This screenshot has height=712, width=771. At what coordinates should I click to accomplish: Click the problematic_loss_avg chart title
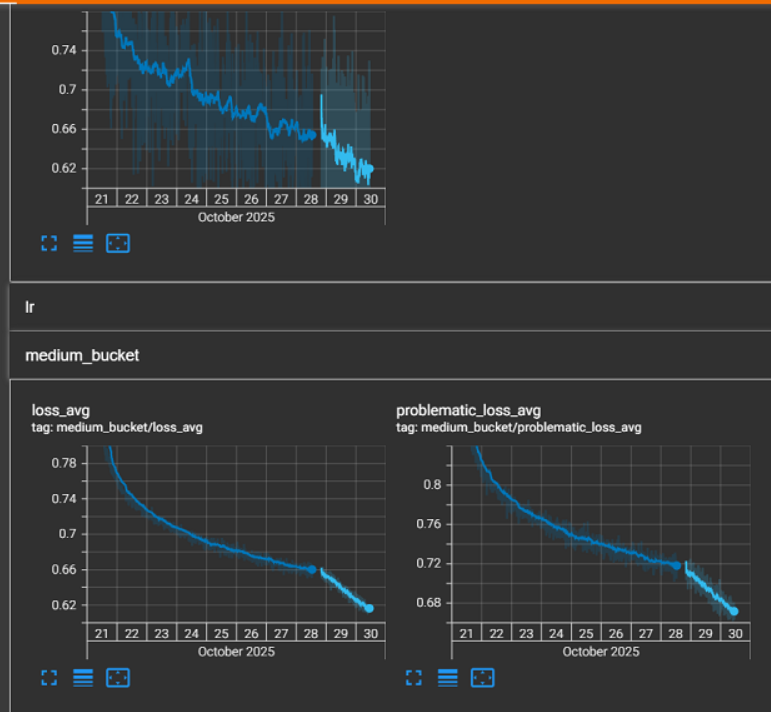click(469, 410)
